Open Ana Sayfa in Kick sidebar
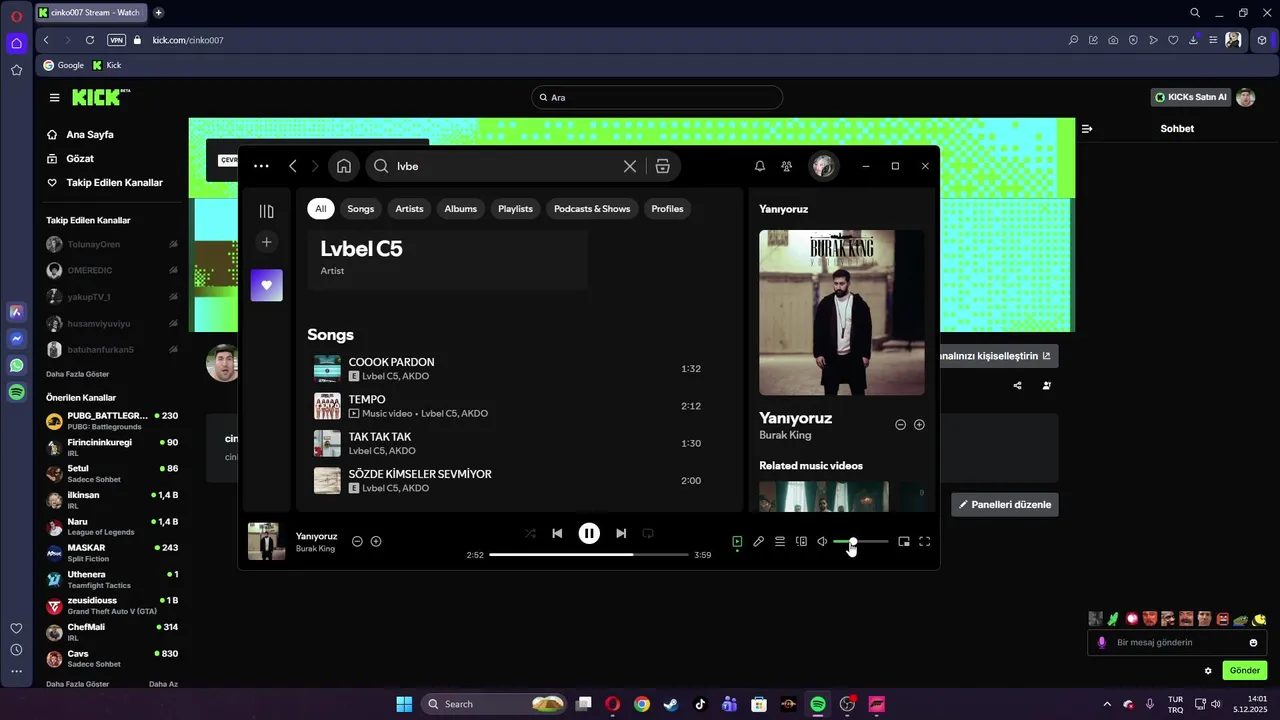 90,134
